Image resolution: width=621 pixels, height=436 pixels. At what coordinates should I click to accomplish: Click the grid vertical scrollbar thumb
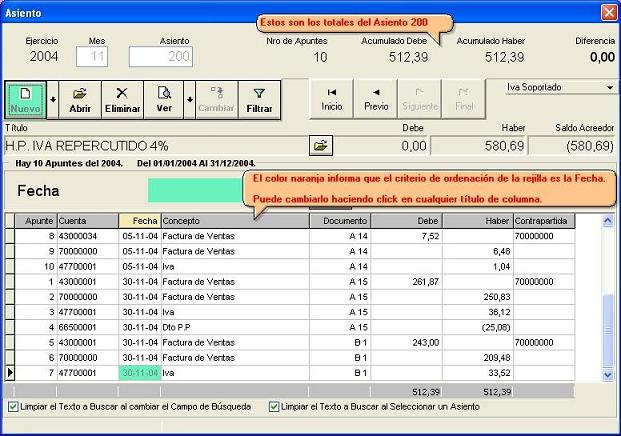(608, 330)
